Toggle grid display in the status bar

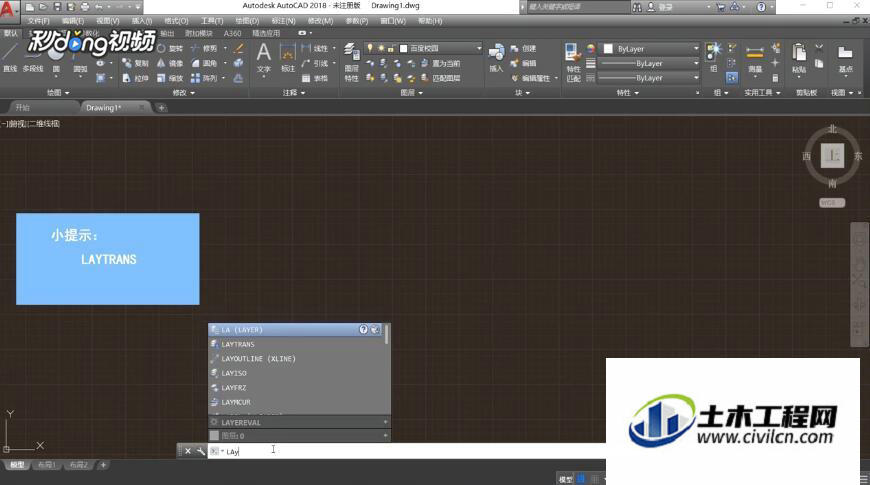[x=581, y=479]
